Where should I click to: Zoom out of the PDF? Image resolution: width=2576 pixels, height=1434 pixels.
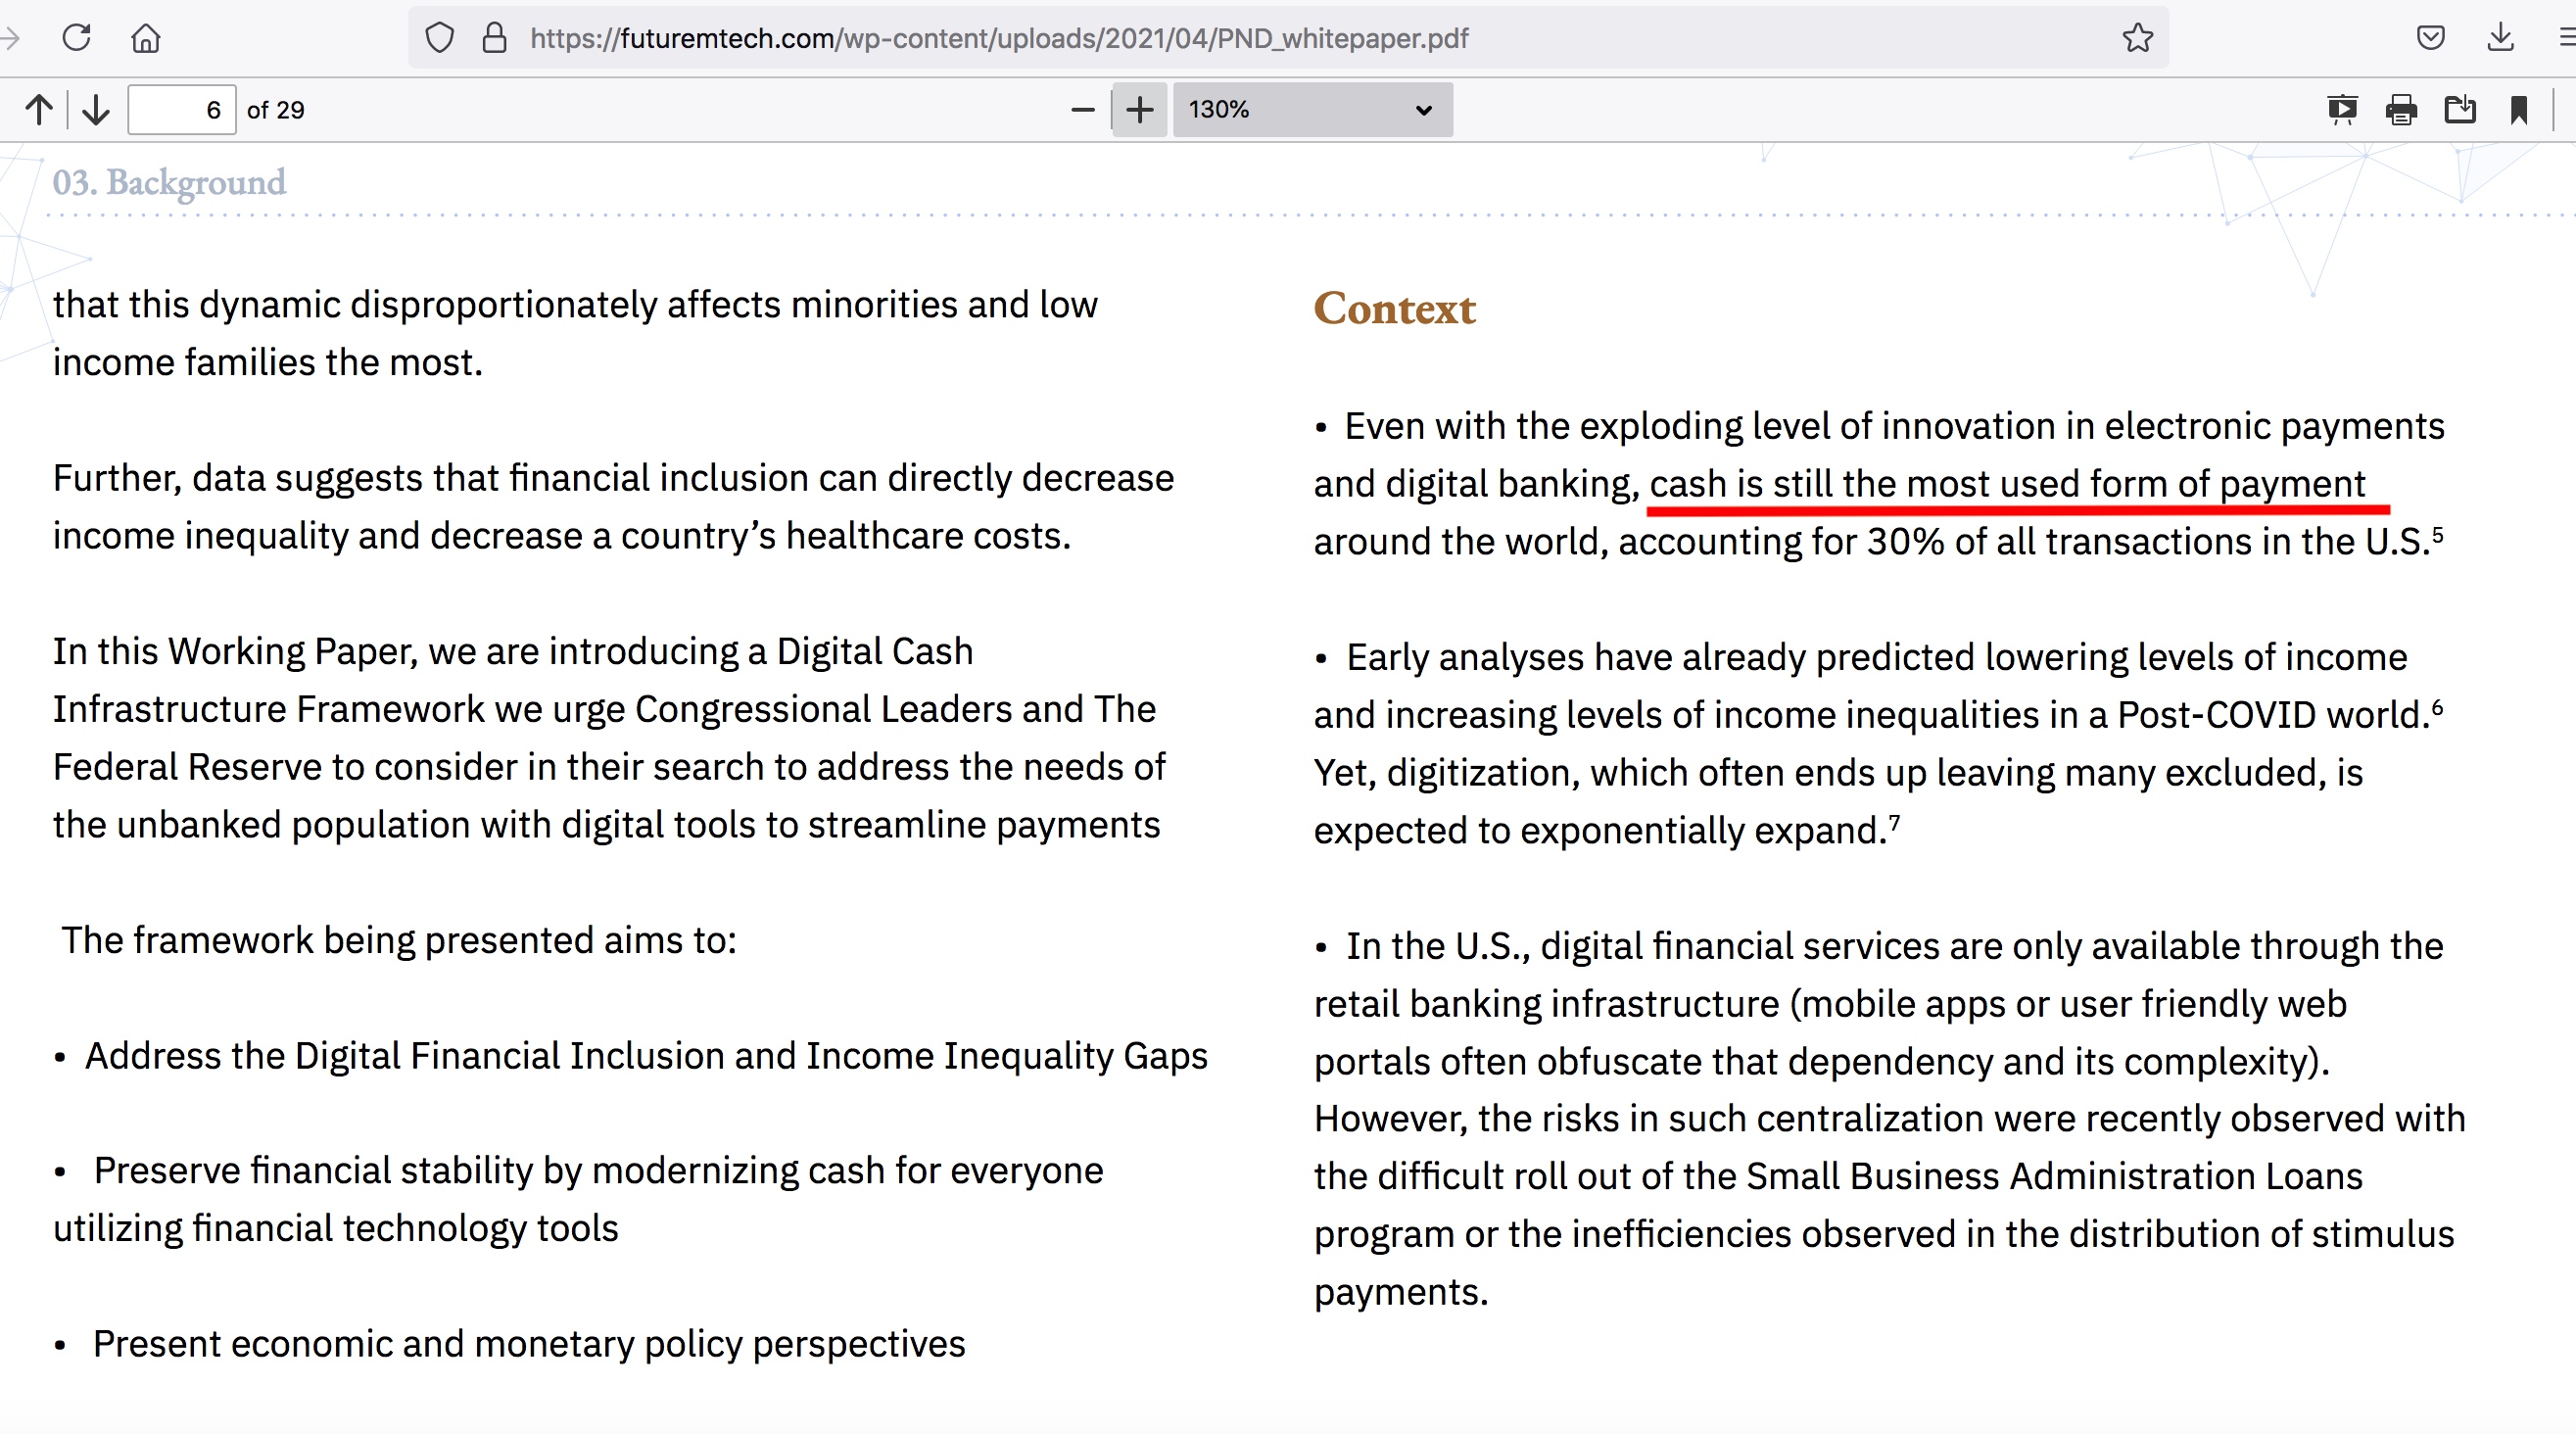point(1082,109)
